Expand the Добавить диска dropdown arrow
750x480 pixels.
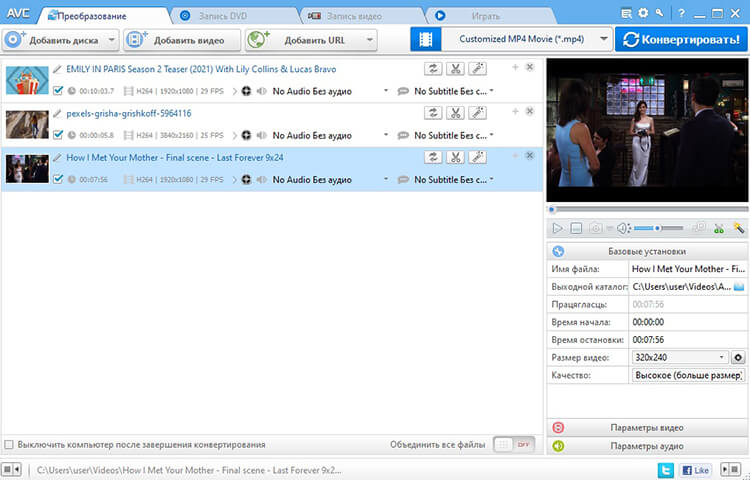pos(111,40)
